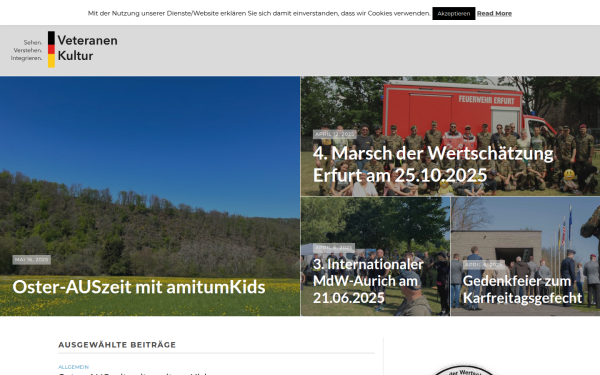
Task: Click the date label above Gedenkfeier zum Karfreitagsgefecht
Action: click(484, 265)
